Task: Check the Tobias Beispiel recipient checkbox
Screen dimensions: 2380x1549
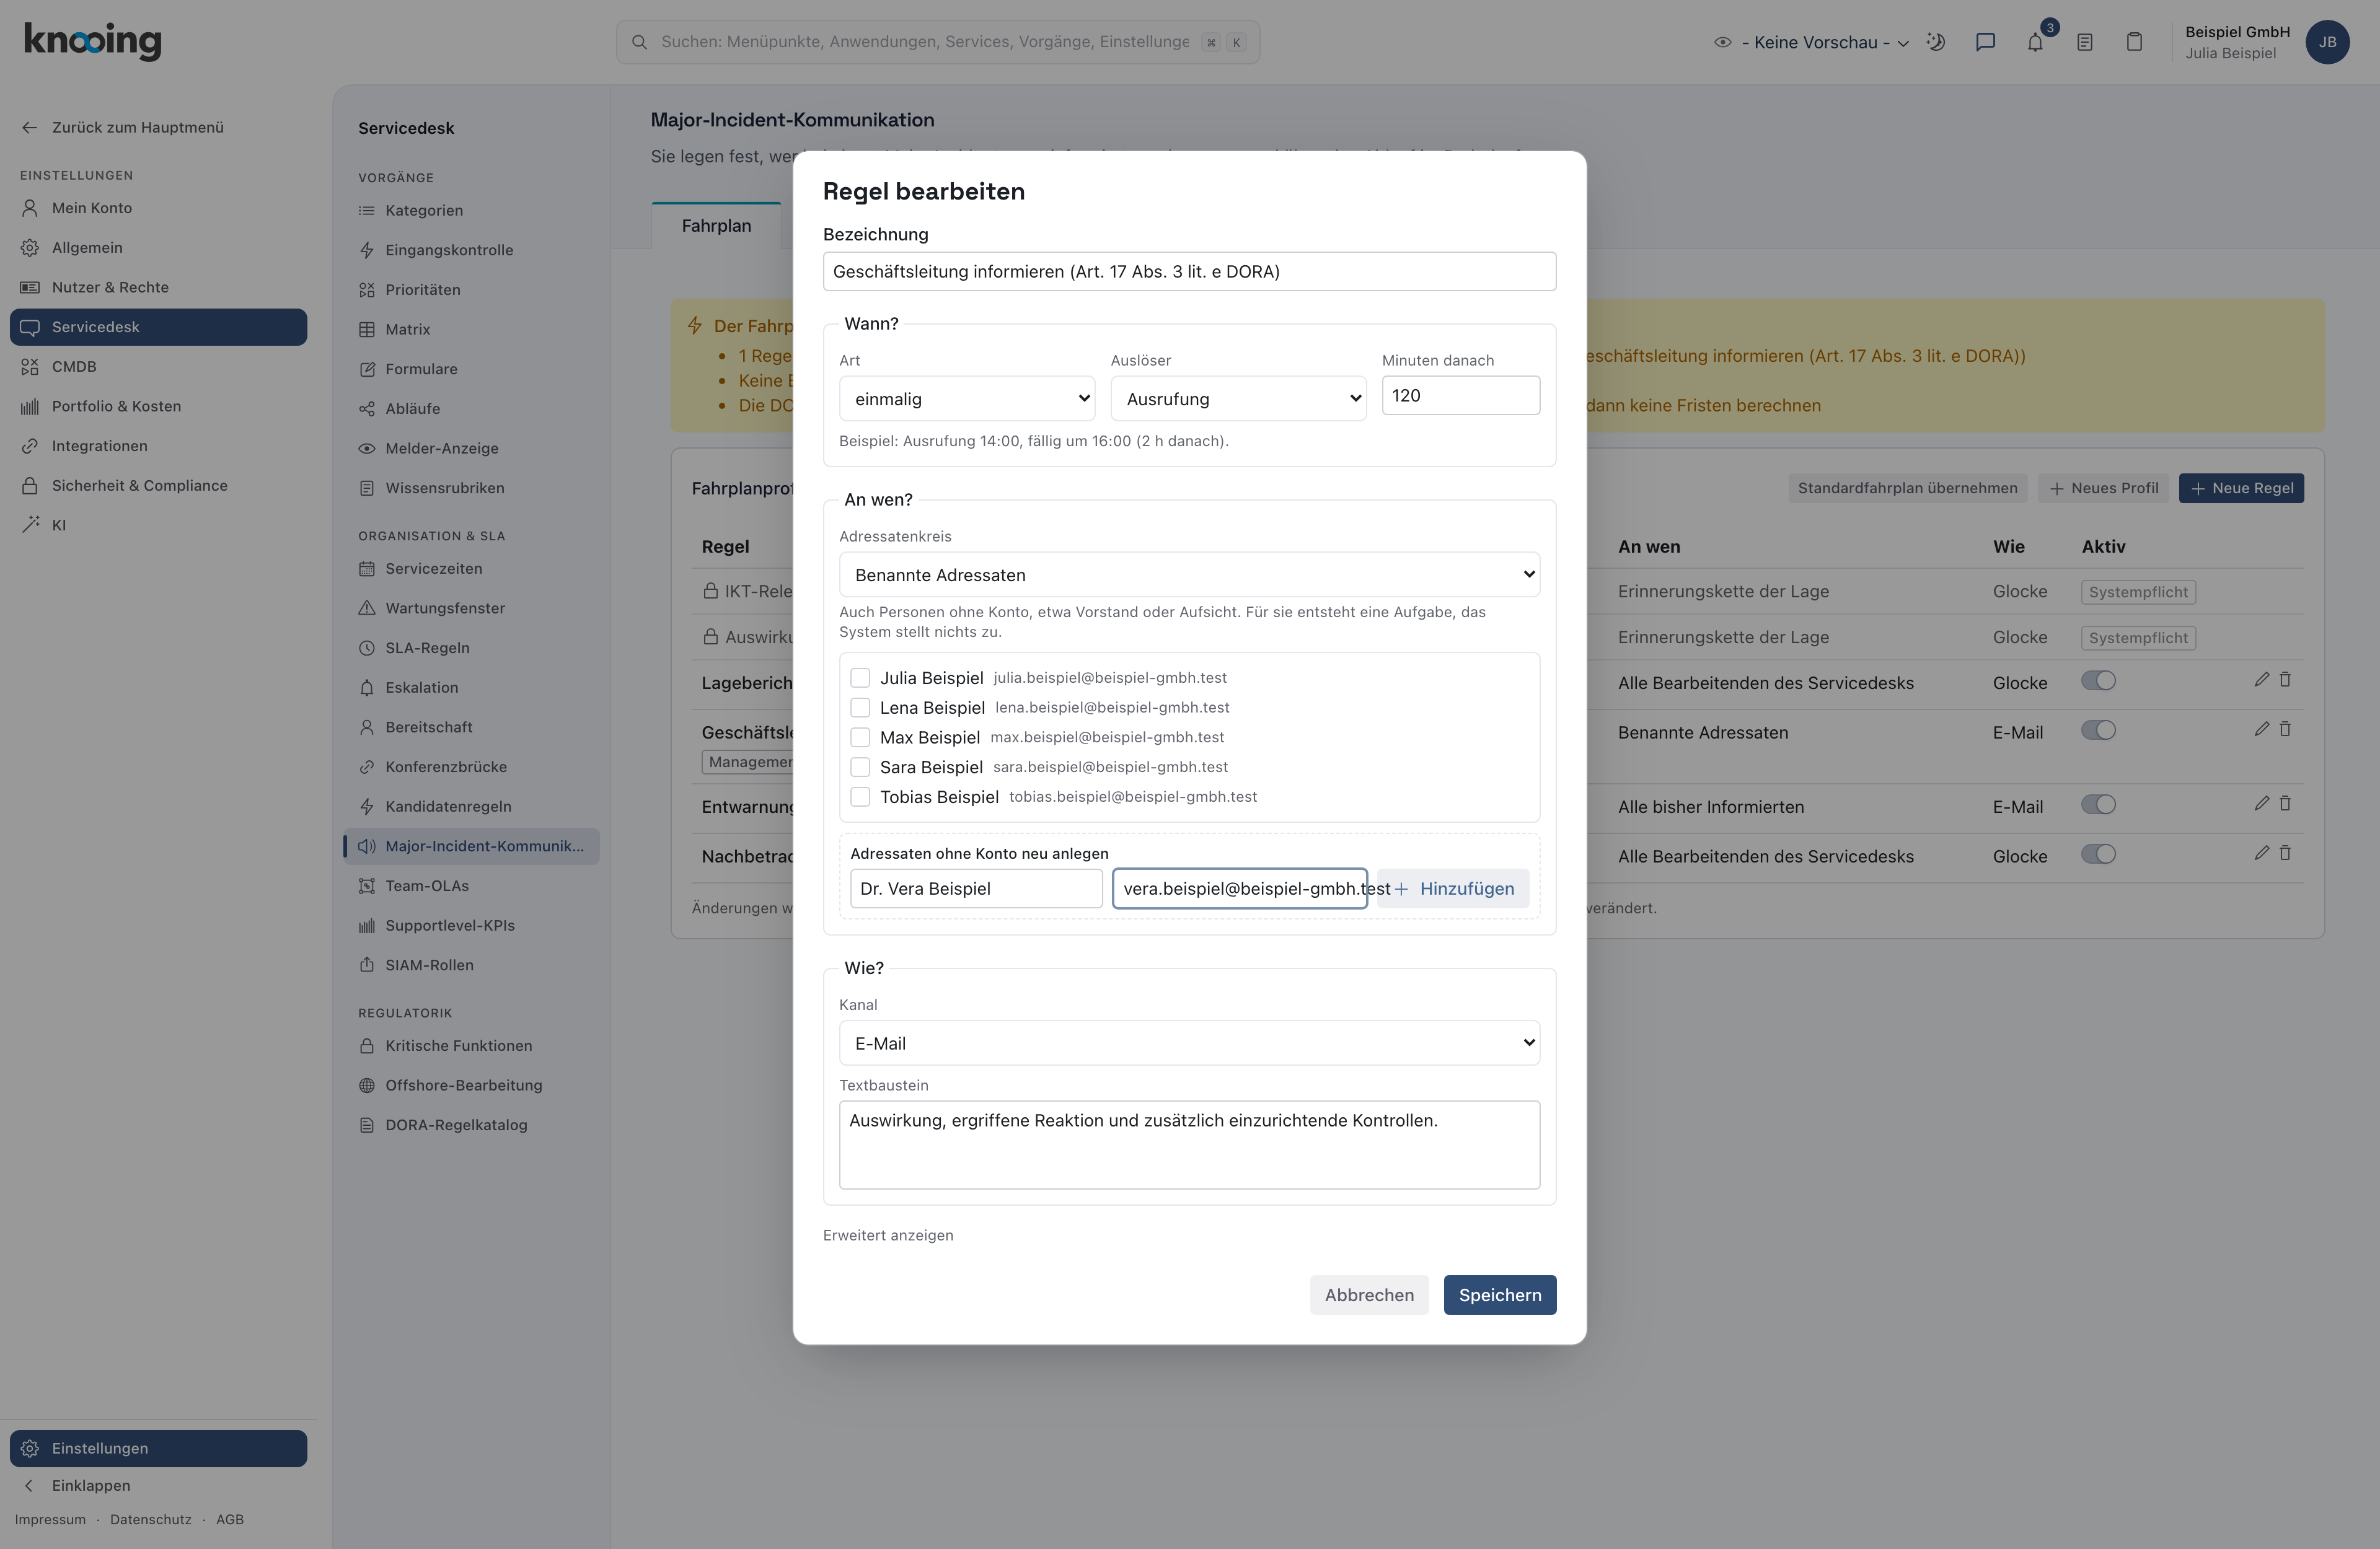Action: [860, 797]
